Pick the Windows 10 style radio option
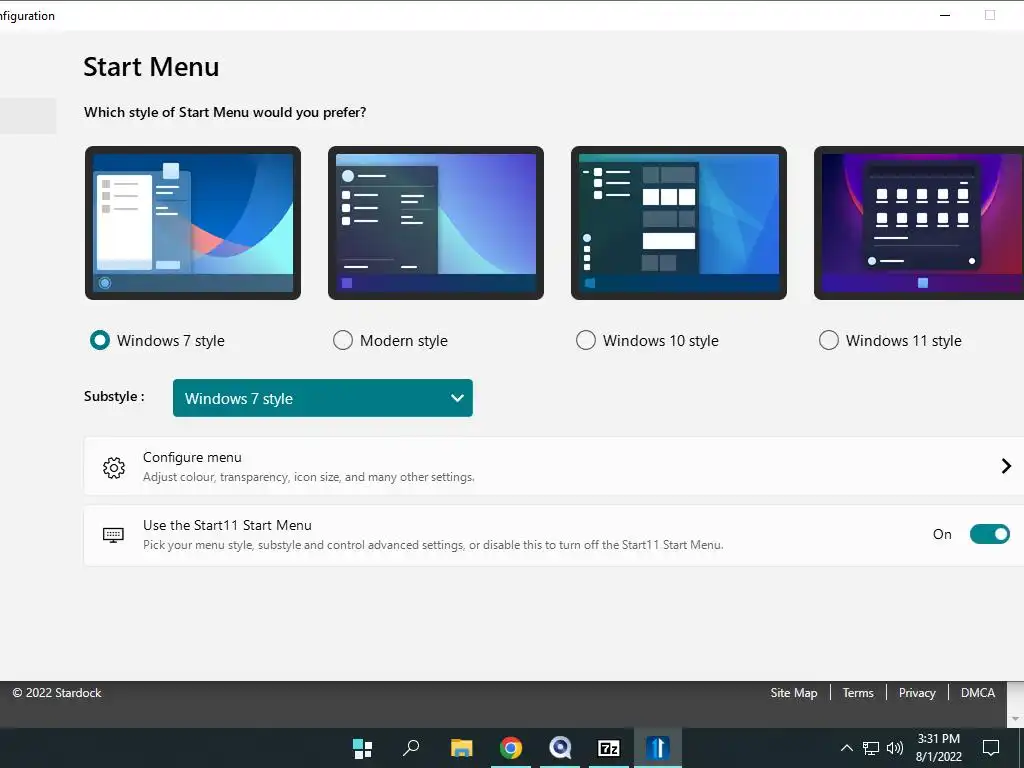1024x768 pixels. 586,340
